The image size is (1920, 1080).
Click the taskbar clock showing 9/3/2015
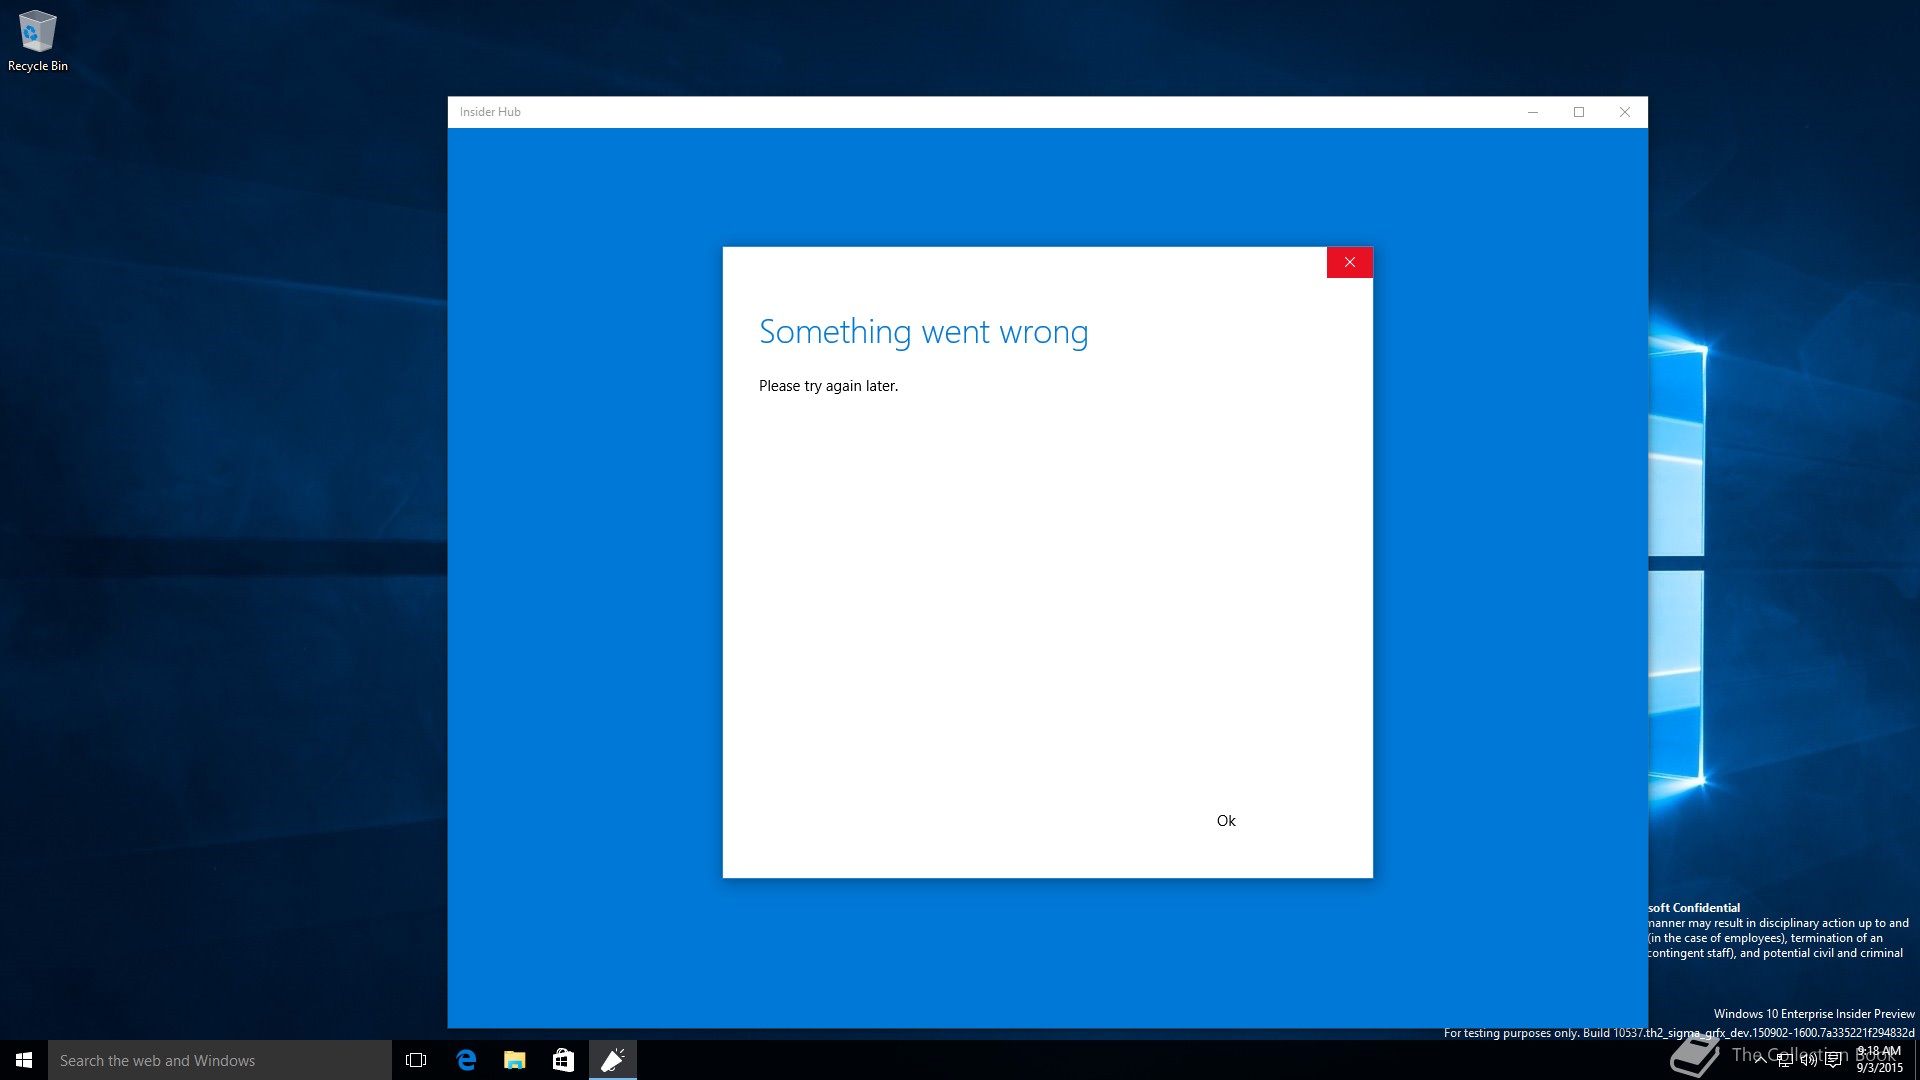(x=1879, y=1060)
